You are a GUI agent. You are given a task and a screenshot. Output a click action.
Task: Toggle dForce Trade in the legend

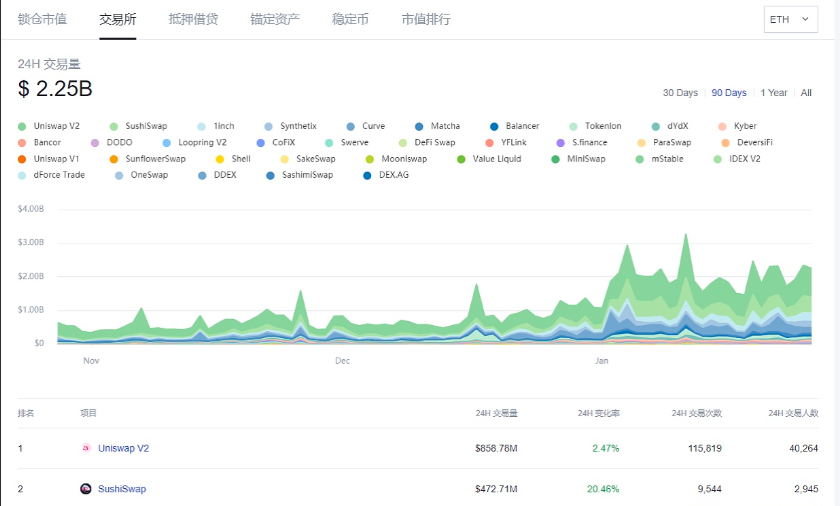tap(51, 175)
